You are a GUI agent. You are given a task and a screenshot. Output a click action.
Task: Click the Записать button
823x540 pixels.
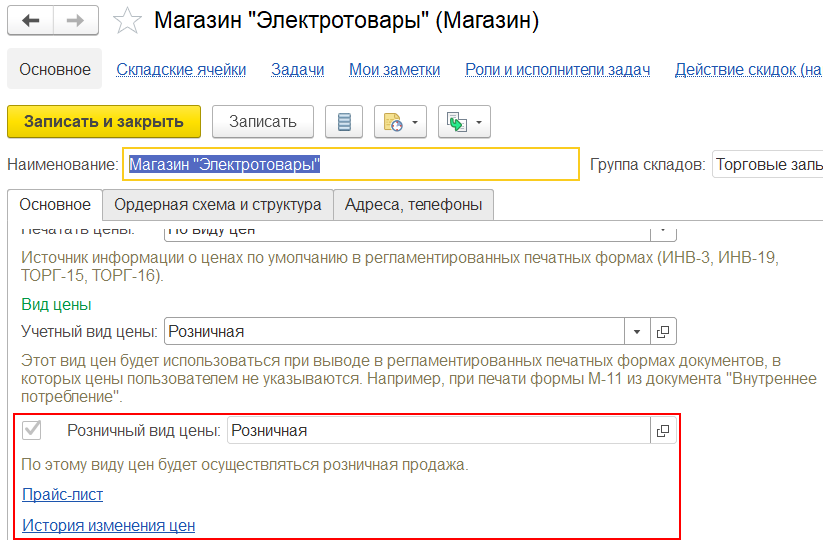pyautogui.click(x=263, y=122)
